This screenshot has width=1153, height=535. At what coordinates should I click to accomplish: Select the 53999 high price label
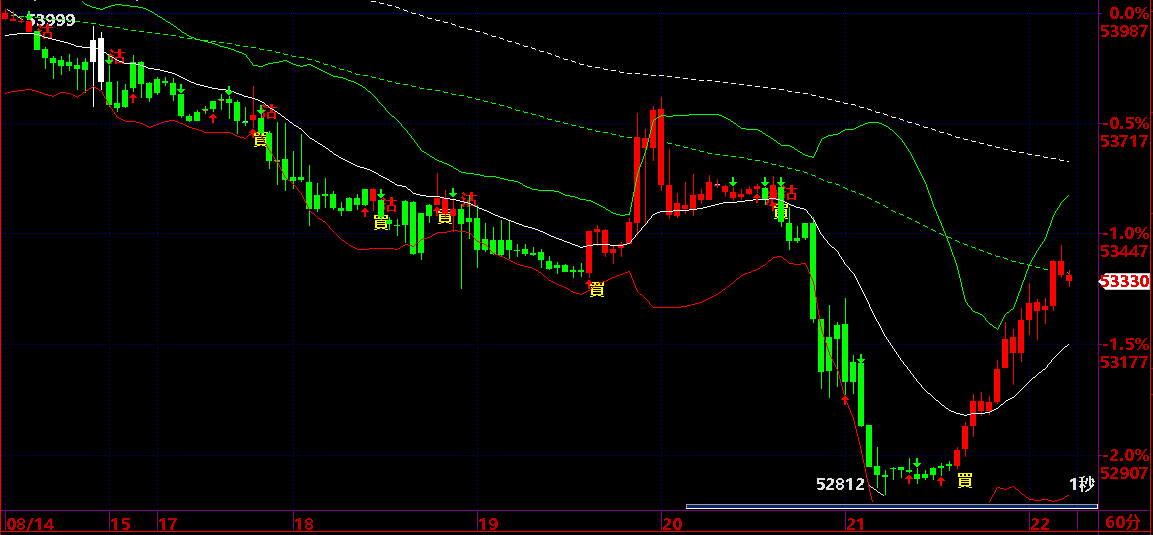point(51,21)
